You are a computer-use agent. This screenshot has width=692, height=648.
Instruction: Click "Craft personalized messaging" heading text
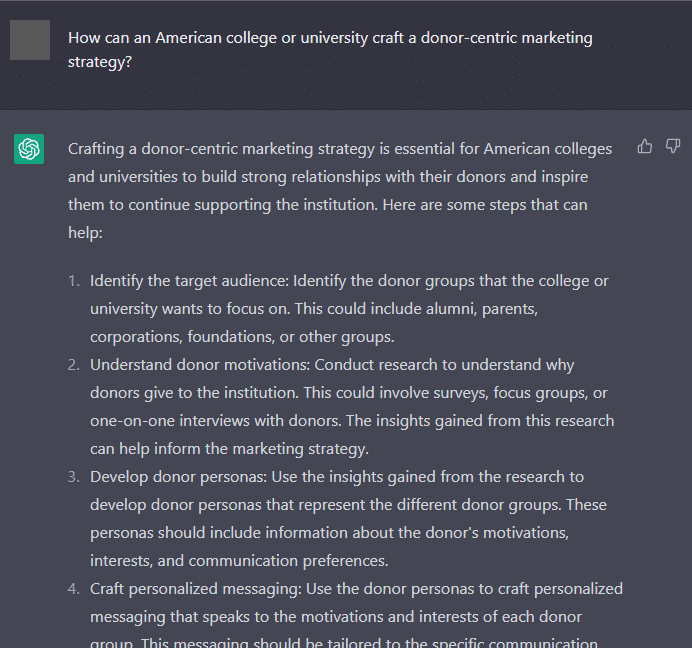coord(195,589)
